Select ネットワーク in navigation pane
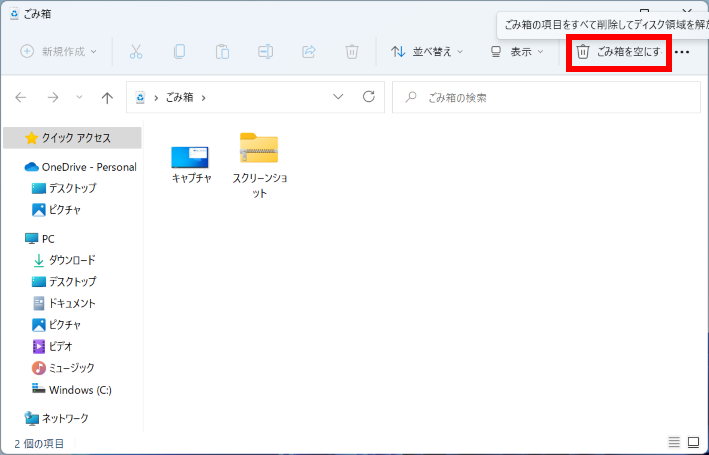 tap(57, 418)
